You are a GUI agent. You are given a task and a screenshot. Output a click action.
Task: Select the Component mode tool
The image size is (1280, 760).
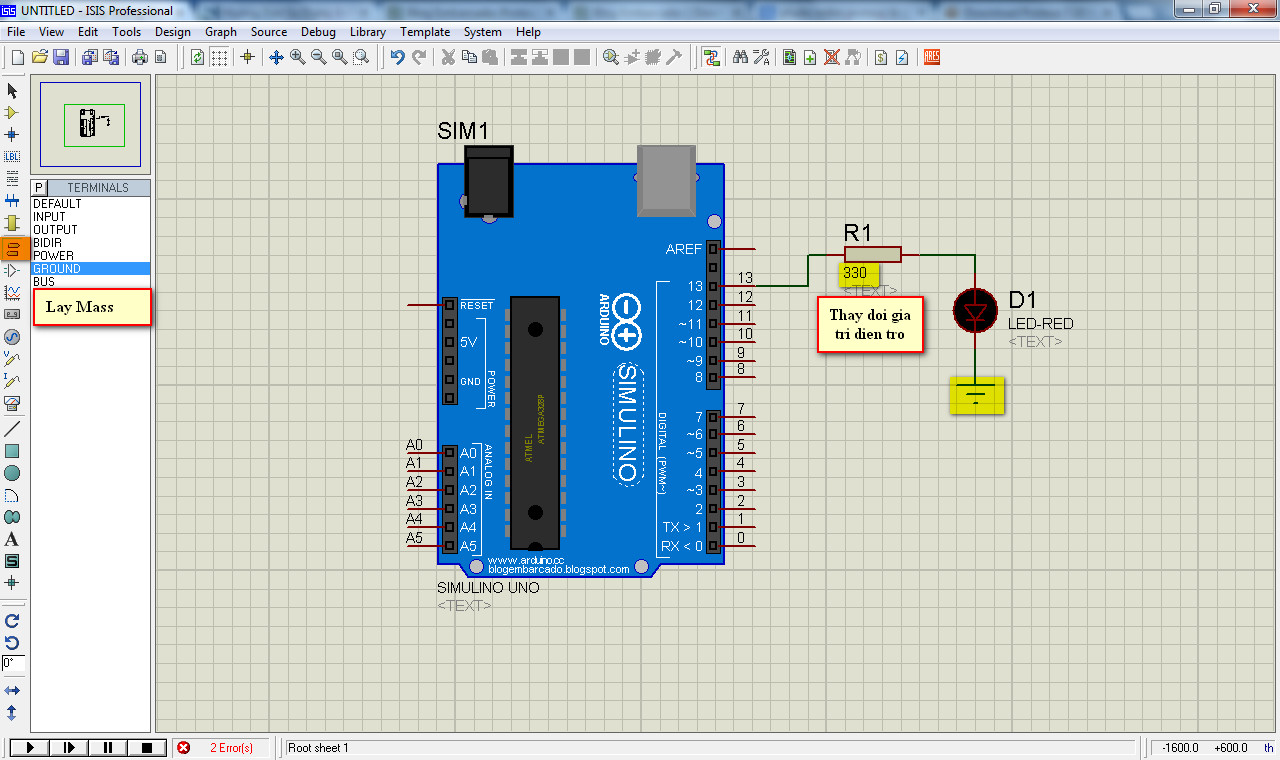12,113
